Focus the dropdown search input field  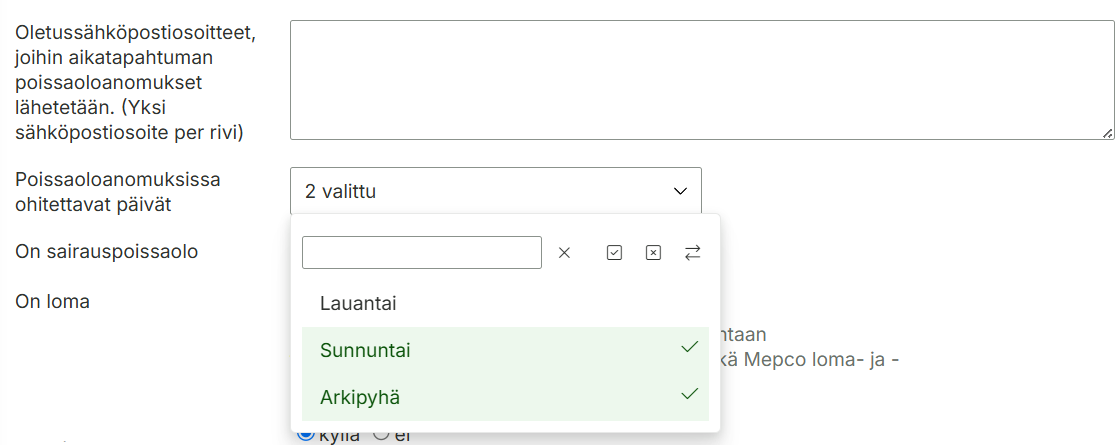tap(421, 253)
